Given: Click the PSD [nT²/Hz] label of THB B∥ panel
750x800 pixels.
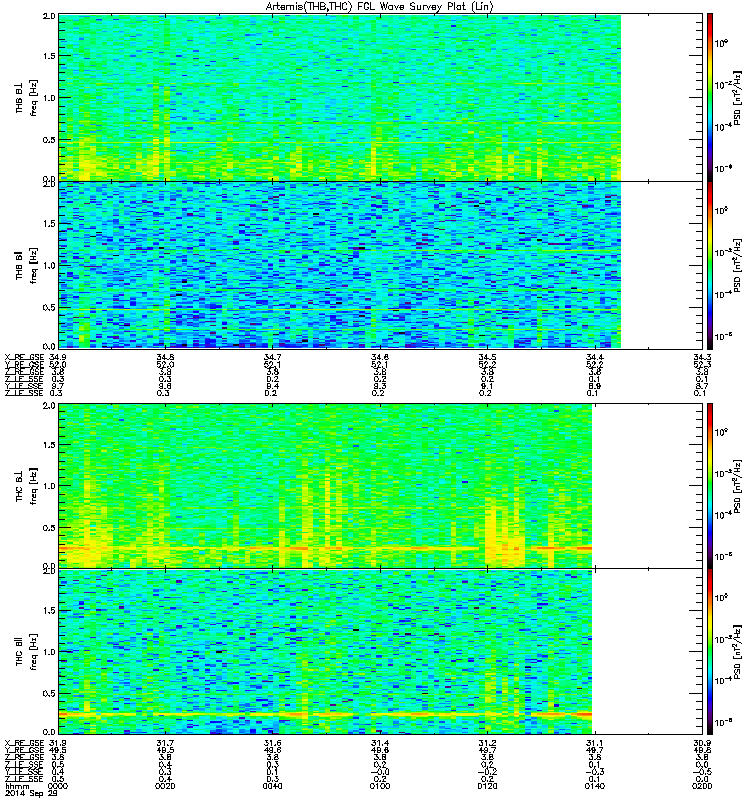Looking at the screenshot, I should pyautogui.click(x=737, y=265).
